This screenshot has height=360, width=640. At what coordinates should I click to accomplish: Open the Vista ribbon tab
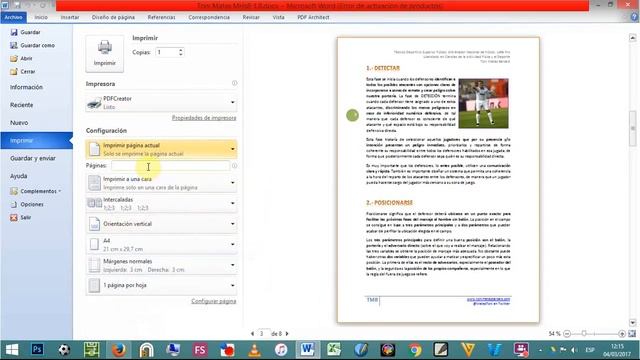click(x=278, y=17)
